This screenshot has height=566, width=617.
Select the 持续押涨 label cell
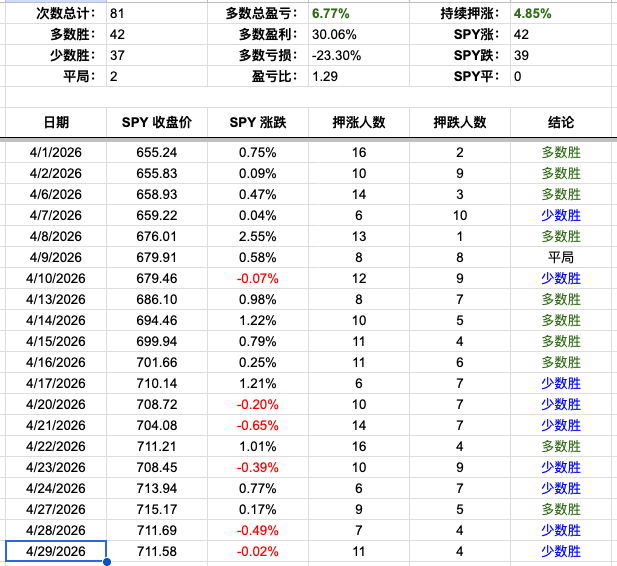point(460,13)
